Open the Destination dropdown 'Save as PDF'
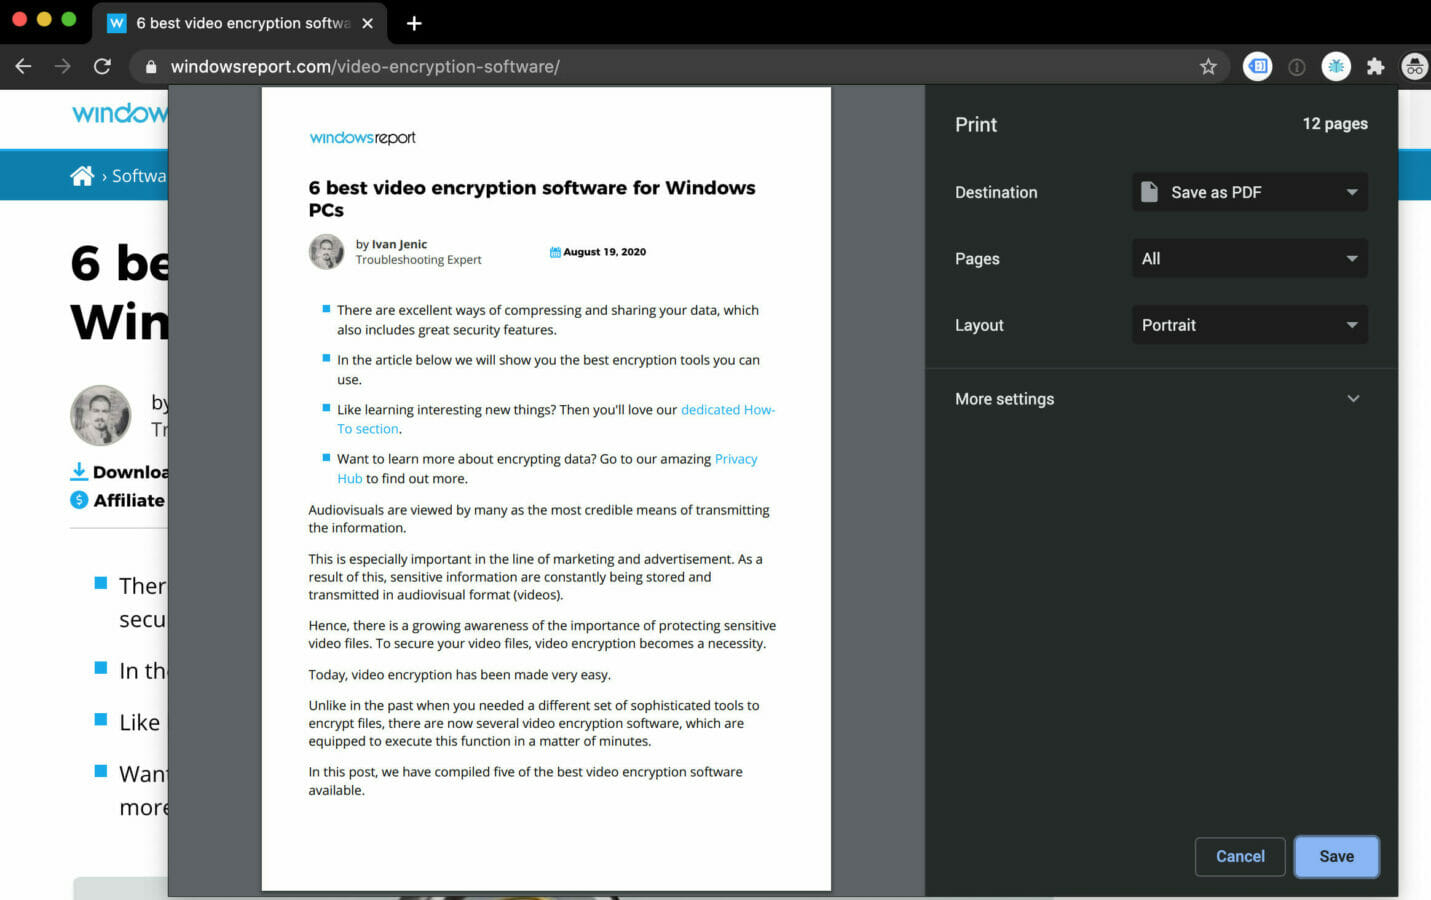Viewport: 1431px width, 900px height. tap(1249, 192)
